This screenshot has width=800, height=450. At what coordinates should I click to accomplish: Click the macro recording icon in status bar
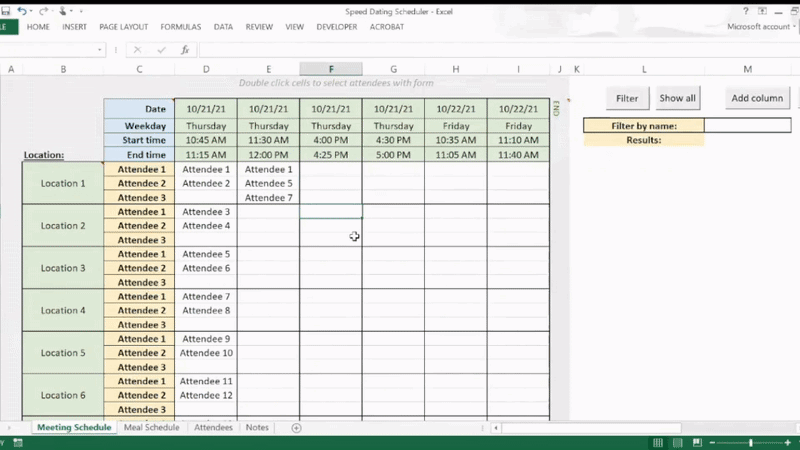coord(18,443)
